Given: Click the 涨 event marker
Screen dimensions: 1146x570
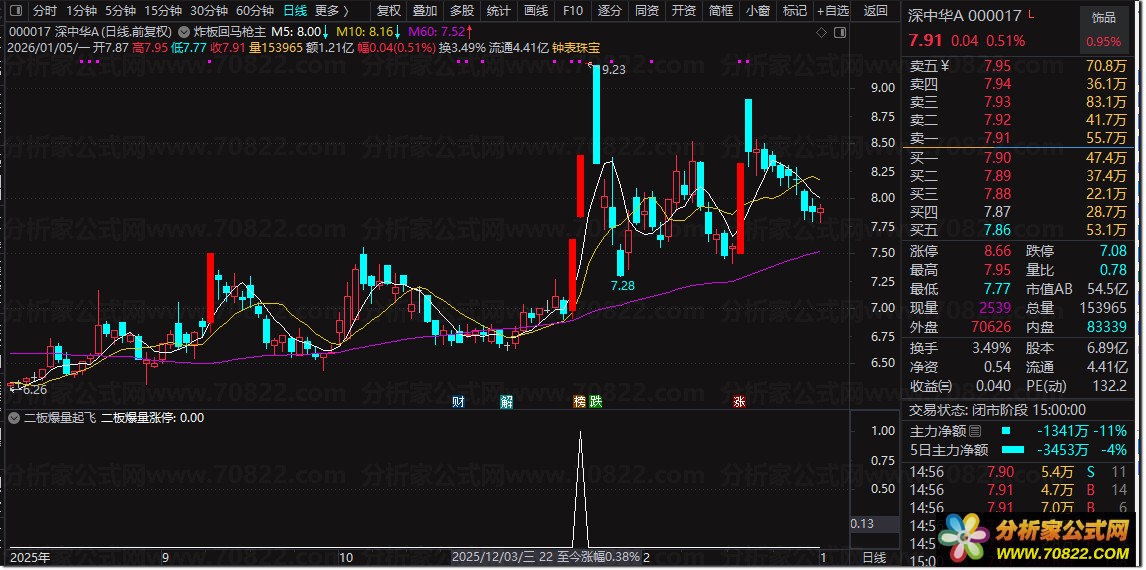Looking at the screenshot, I should (739, 400).
